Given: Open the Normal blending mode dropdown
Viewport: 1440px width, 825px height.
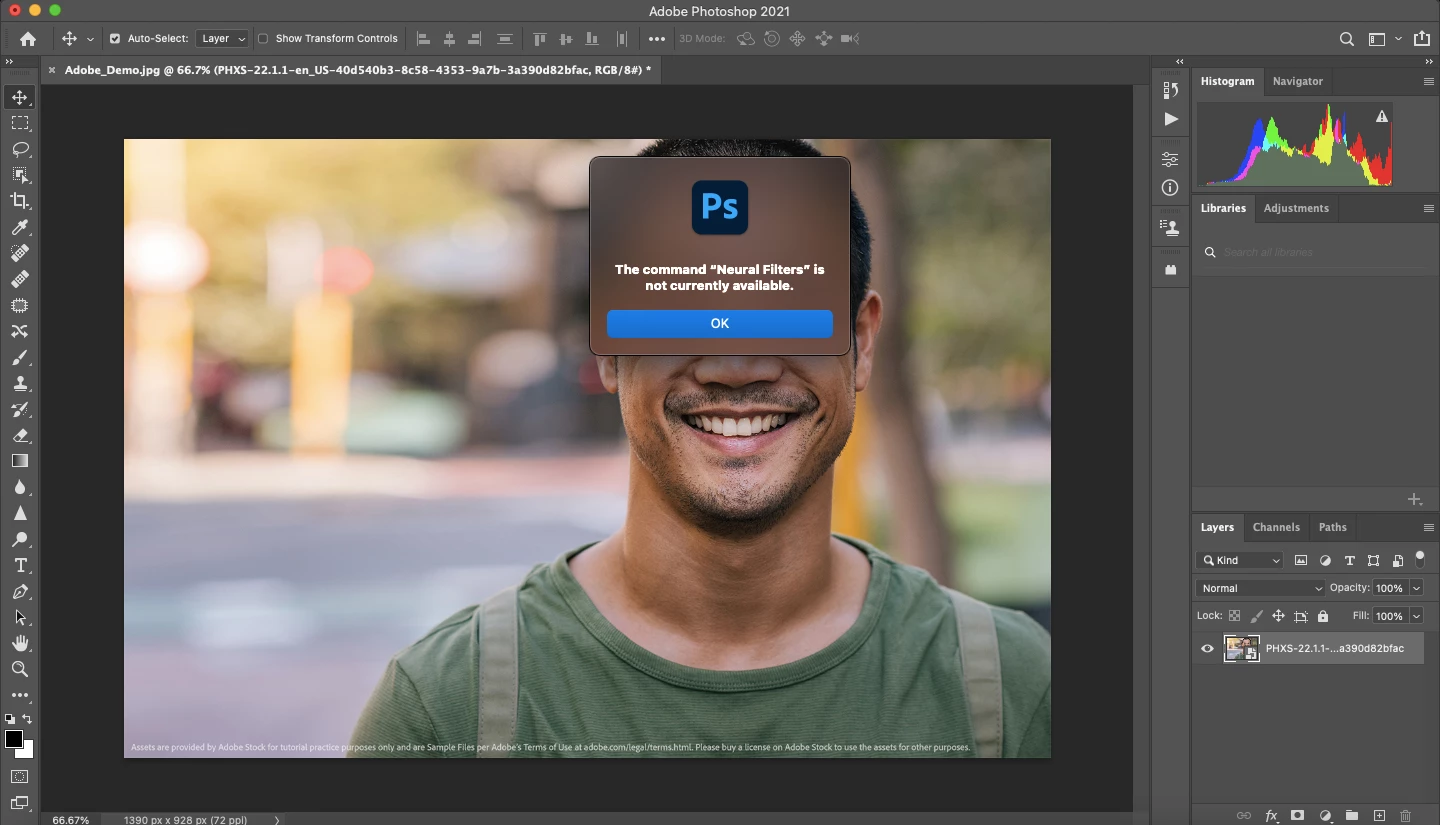Looking at the screenshot, I should [x=1260, y=588].
